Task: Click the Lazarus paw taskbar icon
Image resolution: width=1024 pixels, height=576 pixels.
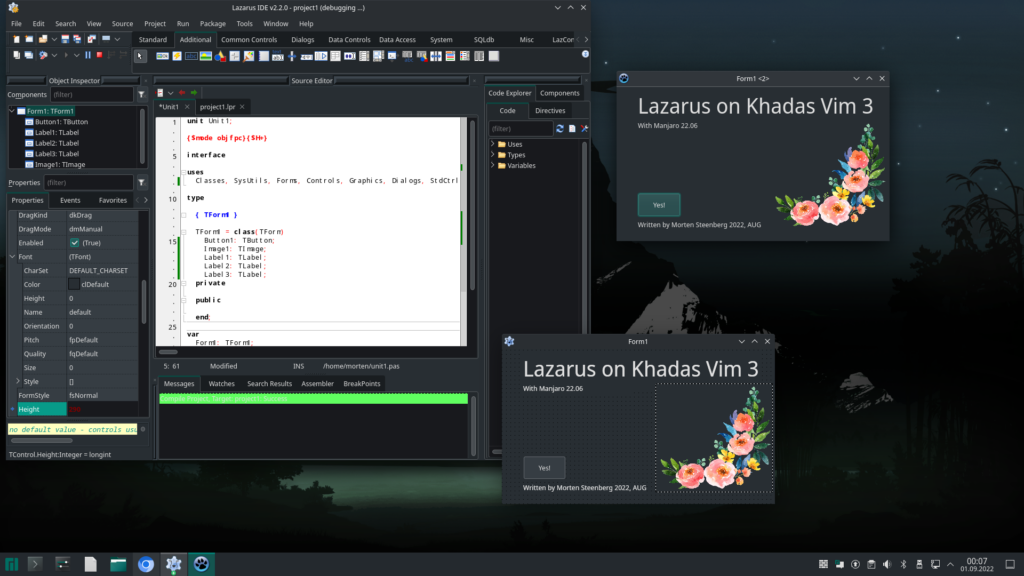Action: click(201, 564)
